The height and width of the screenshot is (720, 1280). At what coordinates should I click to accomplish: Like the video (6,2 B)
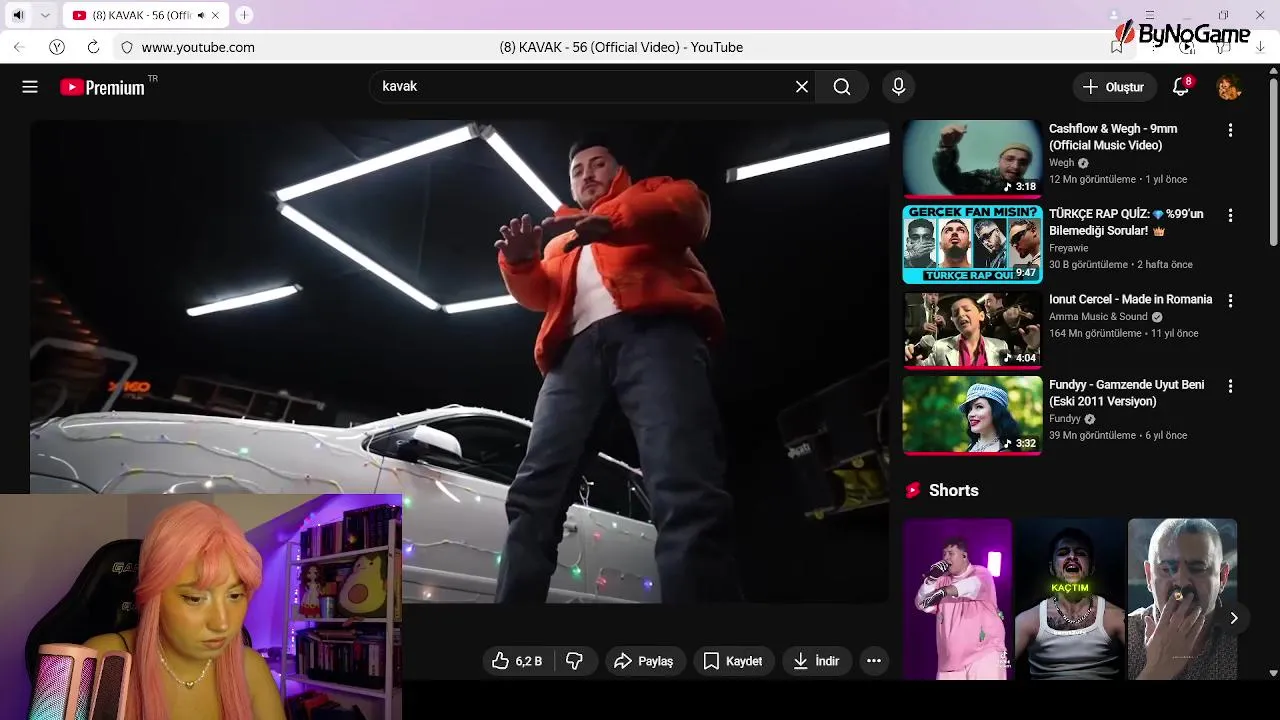point(517,661)
